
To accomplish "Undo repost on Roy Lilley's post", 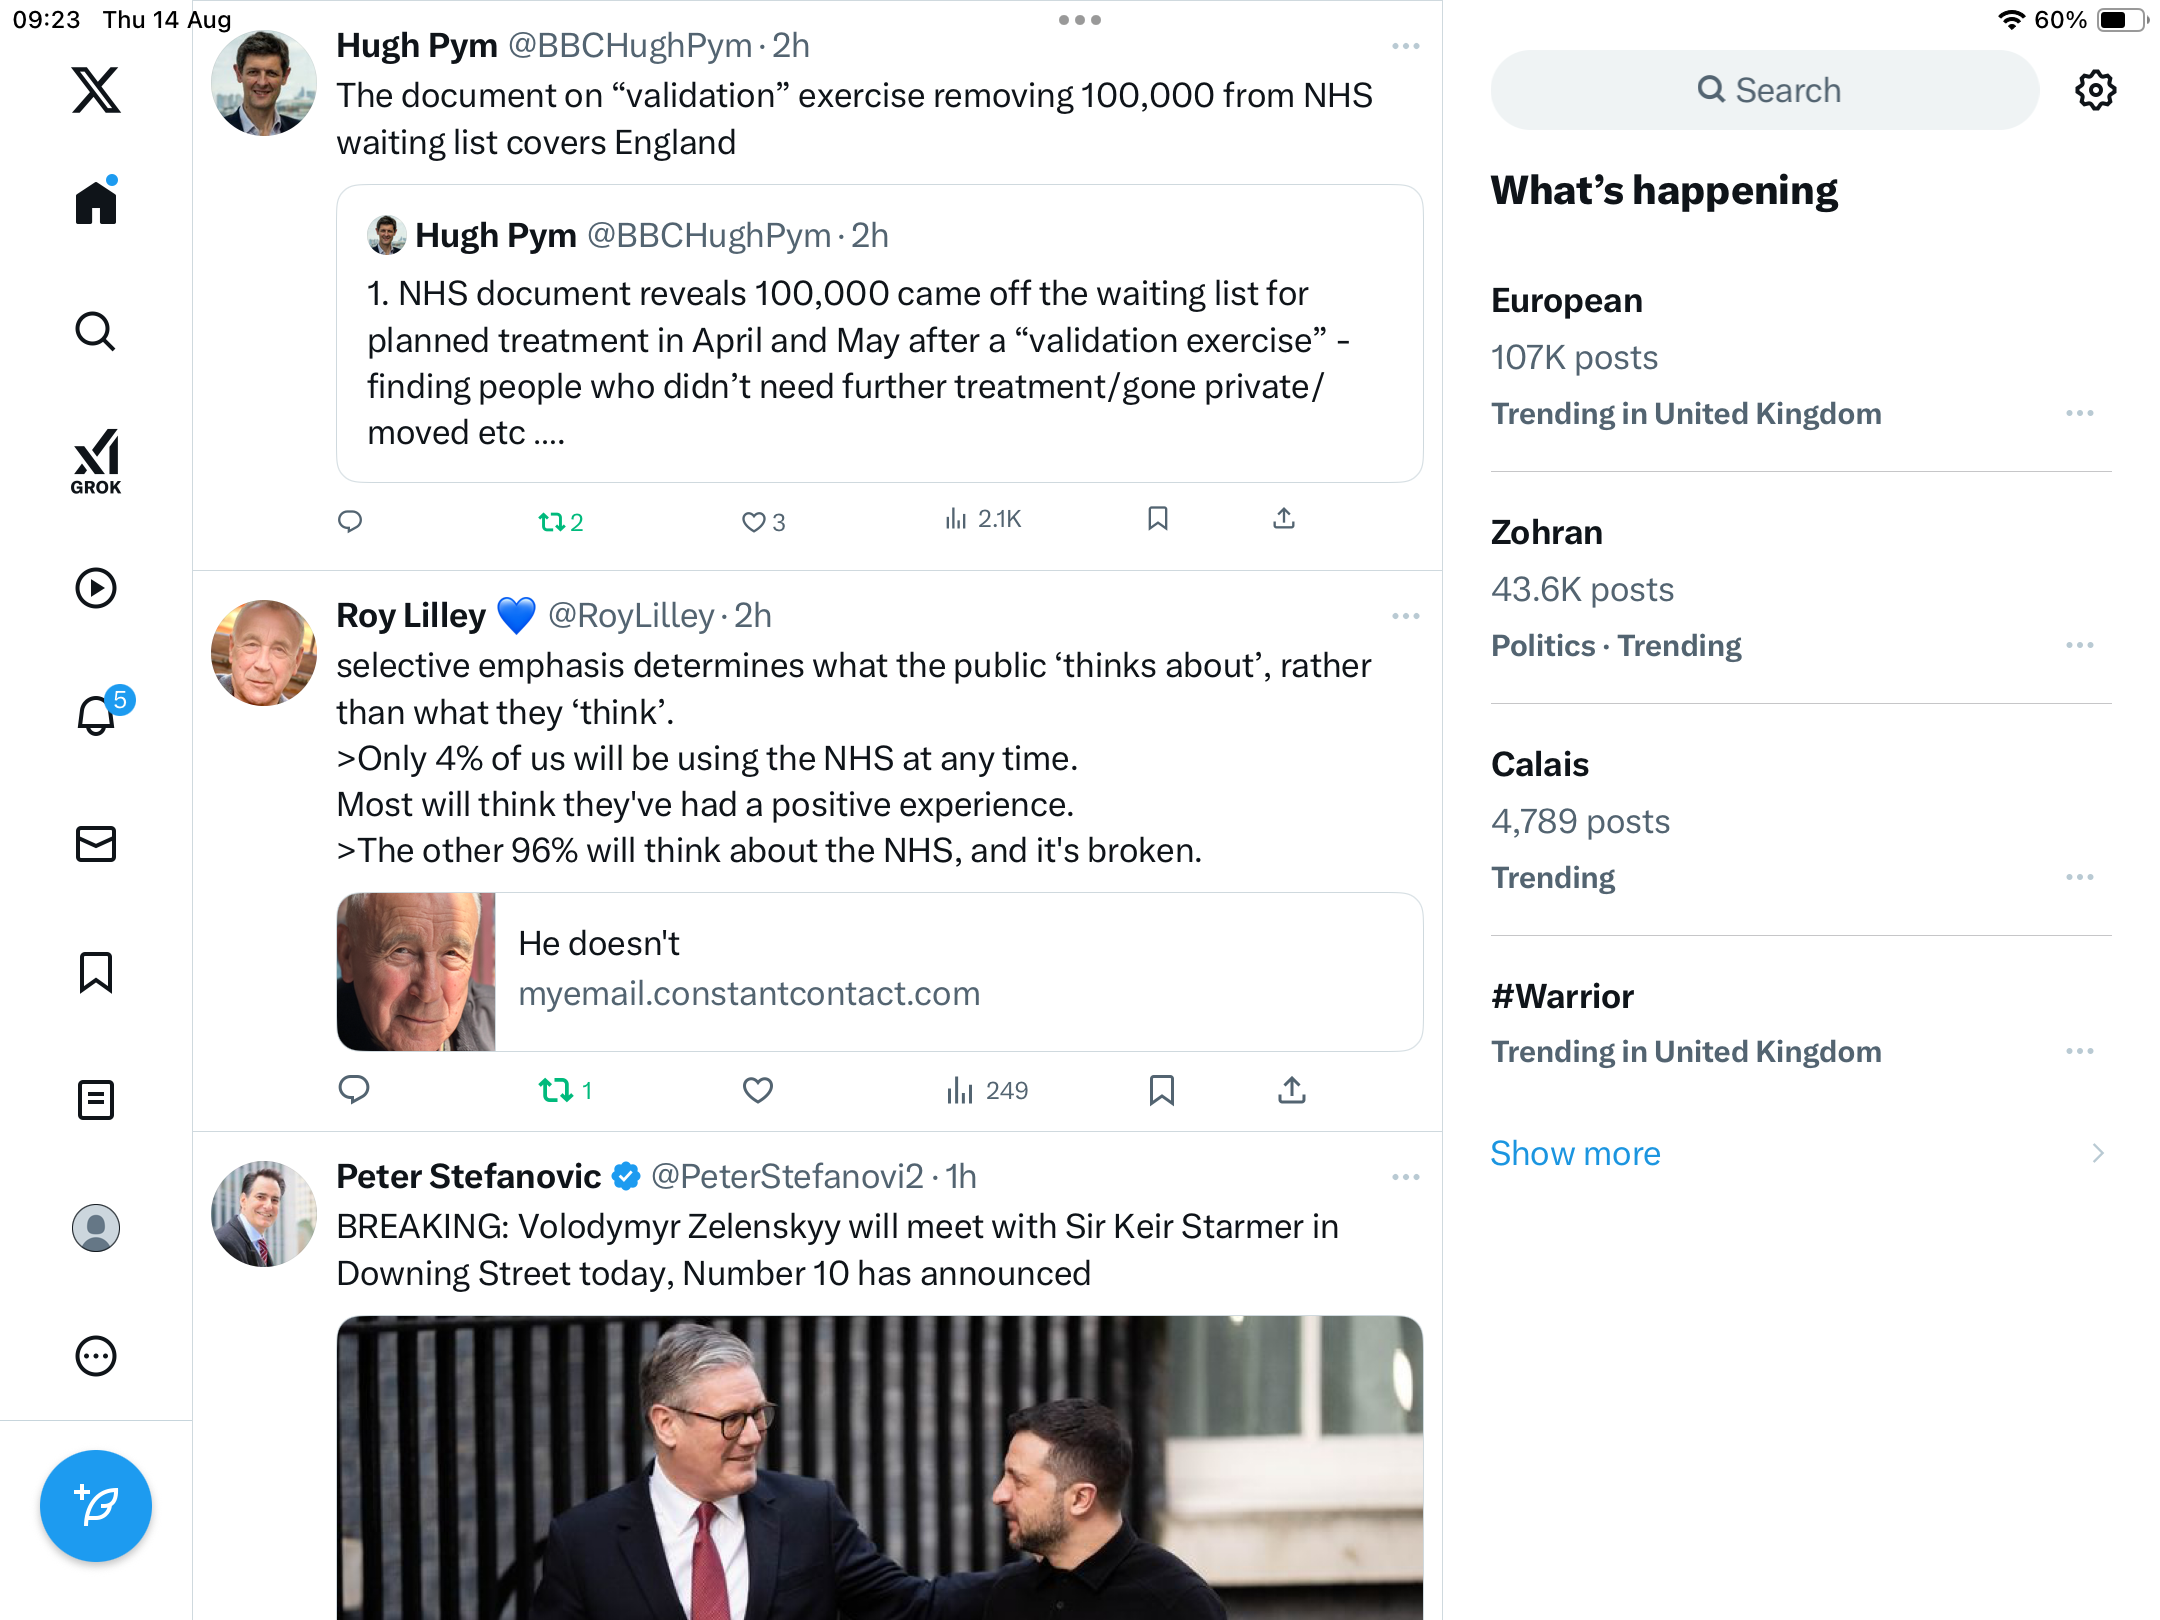I will (x=556, y=1089).
